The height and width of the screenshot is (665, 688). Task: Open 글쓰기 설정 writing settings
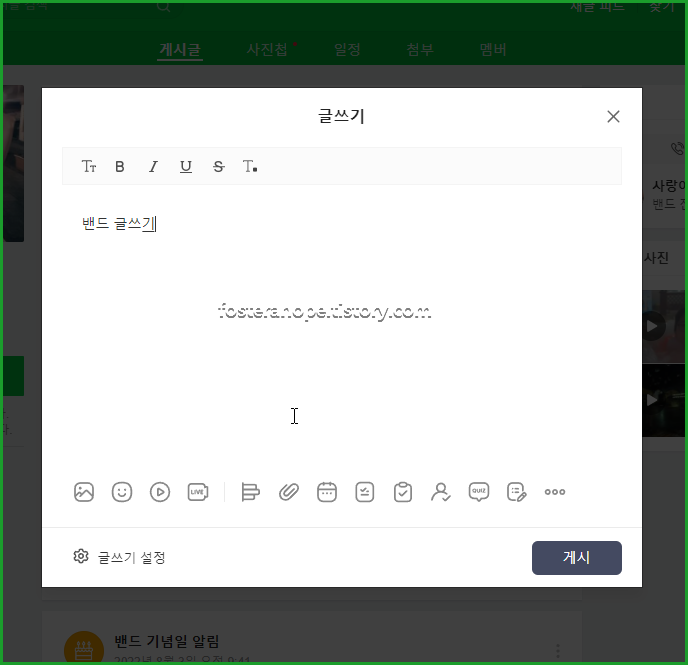coord(119,557)
